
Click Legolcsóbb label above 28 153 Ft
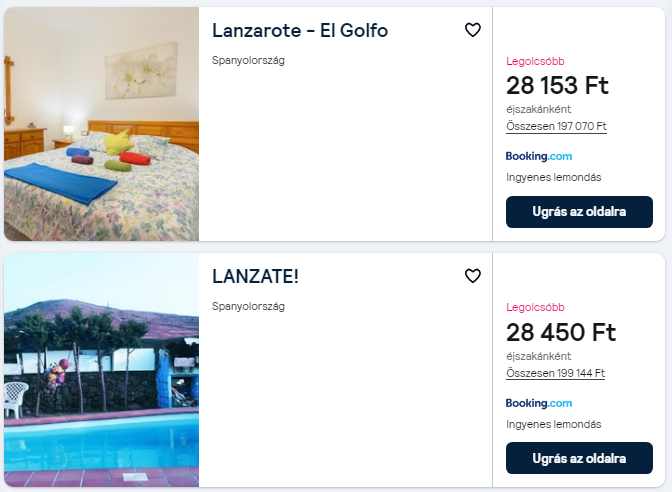click(535, 61)
